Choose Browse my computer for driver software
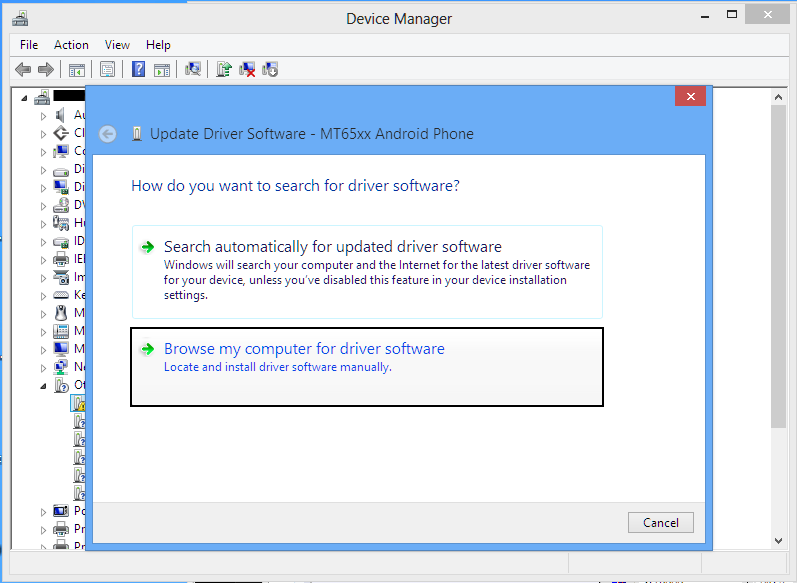The width and height of the screenshot is (797, 583). click(x=304, y=349)
